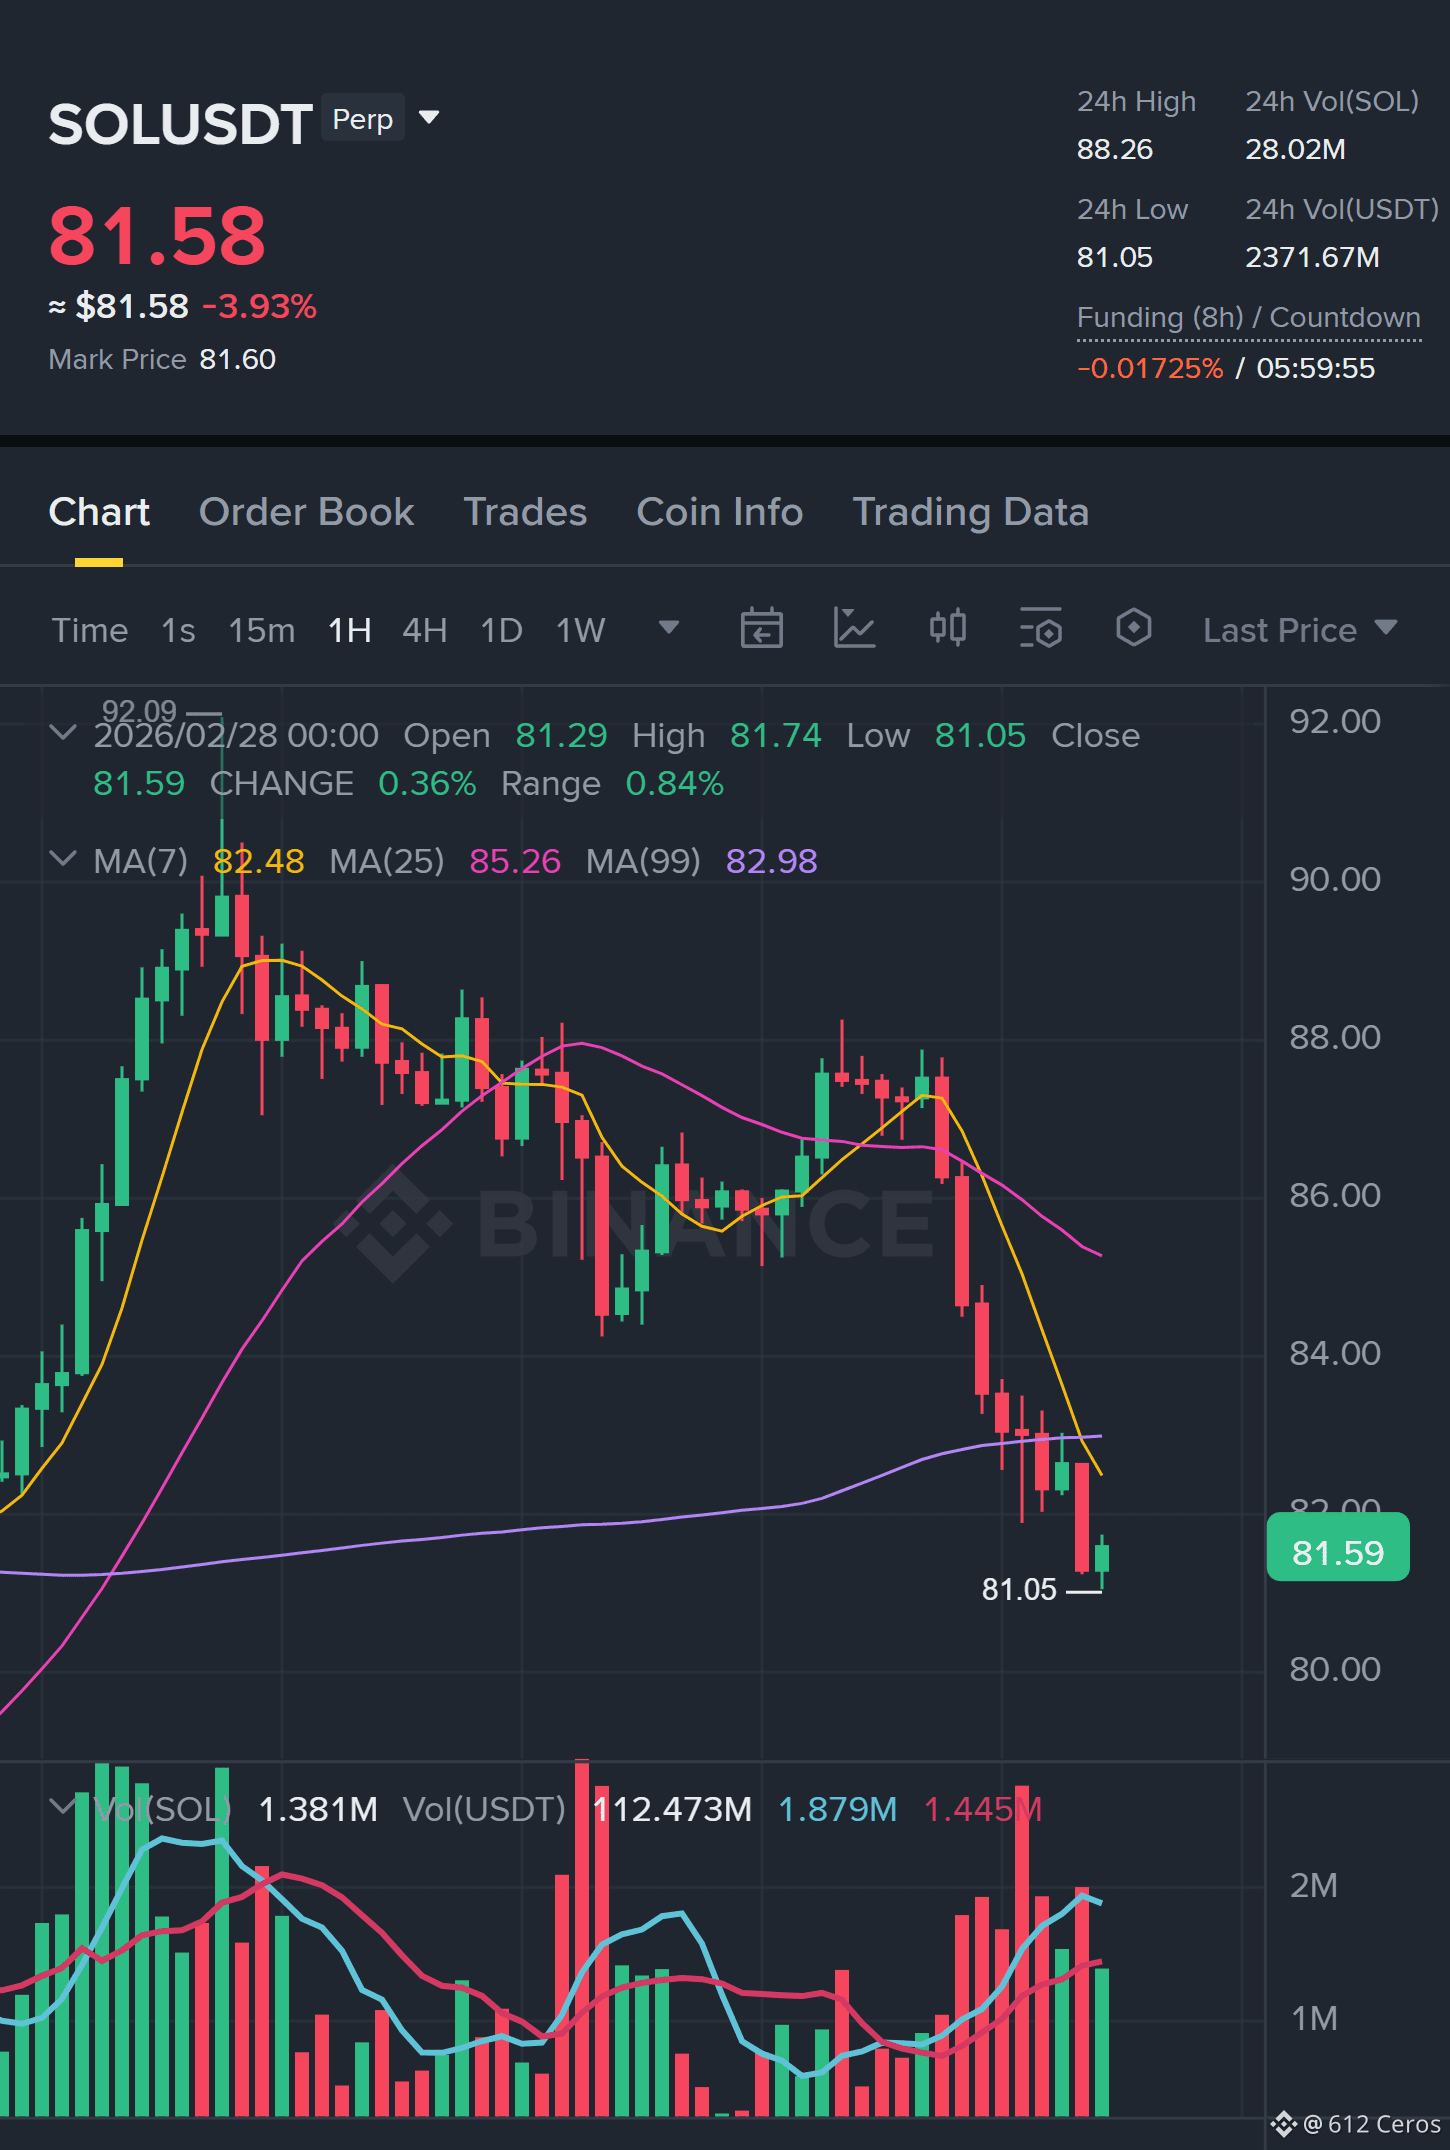
Task: Select the 1s timeframe interval
Action: (x=178, y=630)
